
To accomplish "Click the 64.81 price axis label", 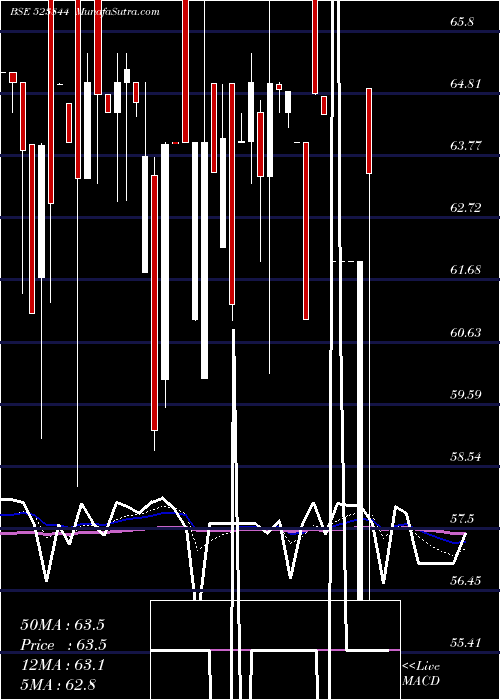I will pos(466,83).
